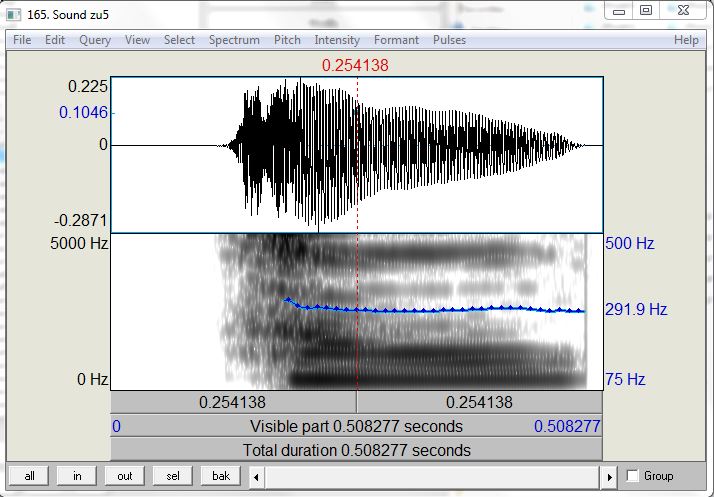Play the right 0.254138 segment bar
The width and height of the screenshot is (714, 497).
tap(479, 403)
